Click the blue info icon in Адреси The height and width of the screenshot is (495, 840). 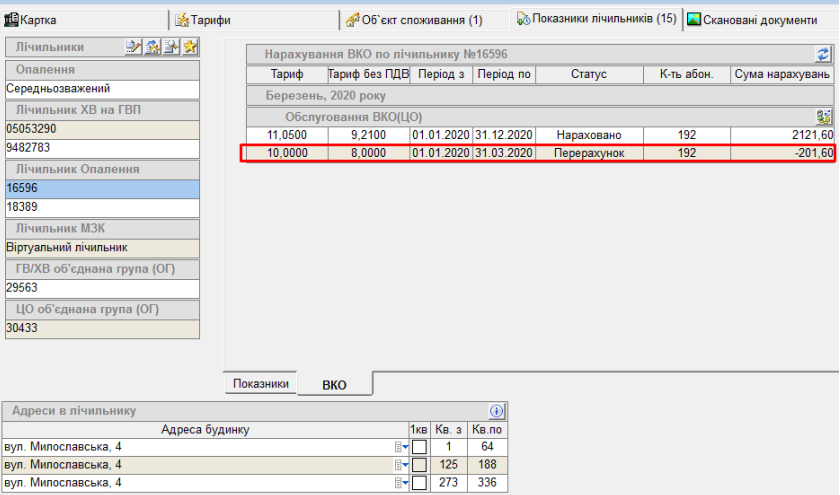[496, 411]
